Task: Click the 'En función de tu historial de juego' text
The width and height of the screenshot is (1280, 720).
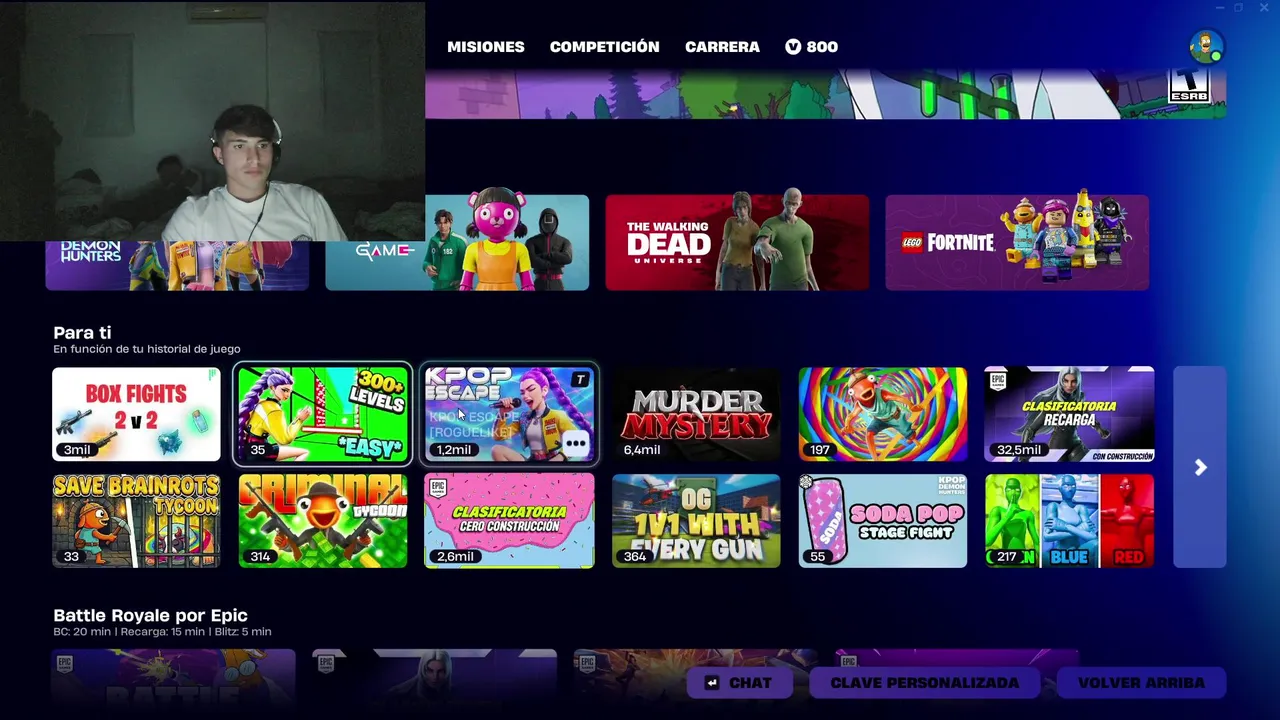Action: point(146,349)
